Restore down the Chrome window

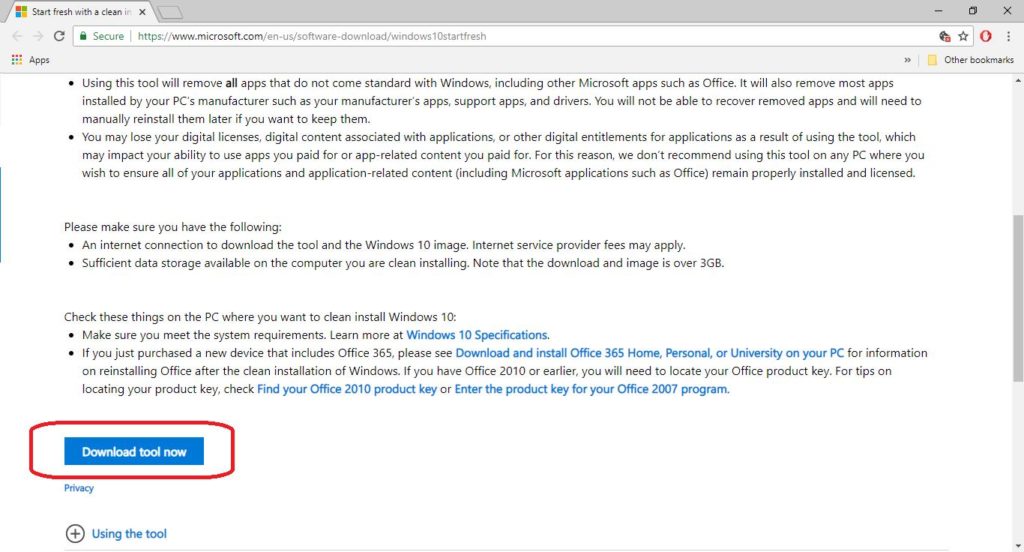973,11
